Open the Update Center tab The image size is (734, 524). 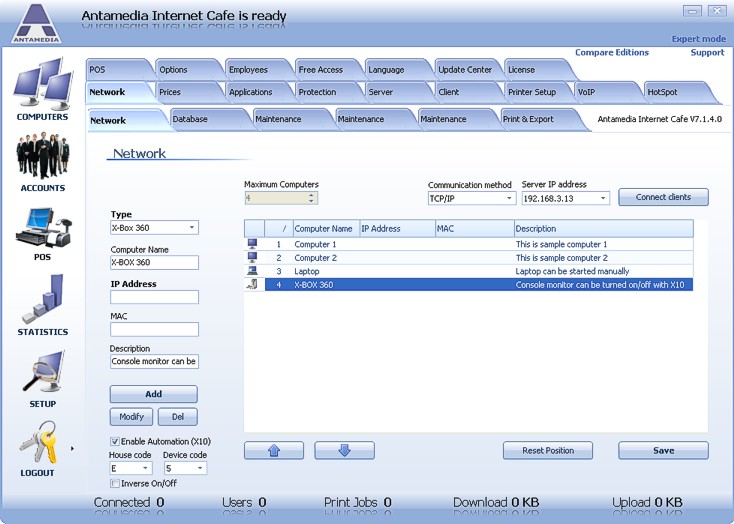(x=466, y=70)
